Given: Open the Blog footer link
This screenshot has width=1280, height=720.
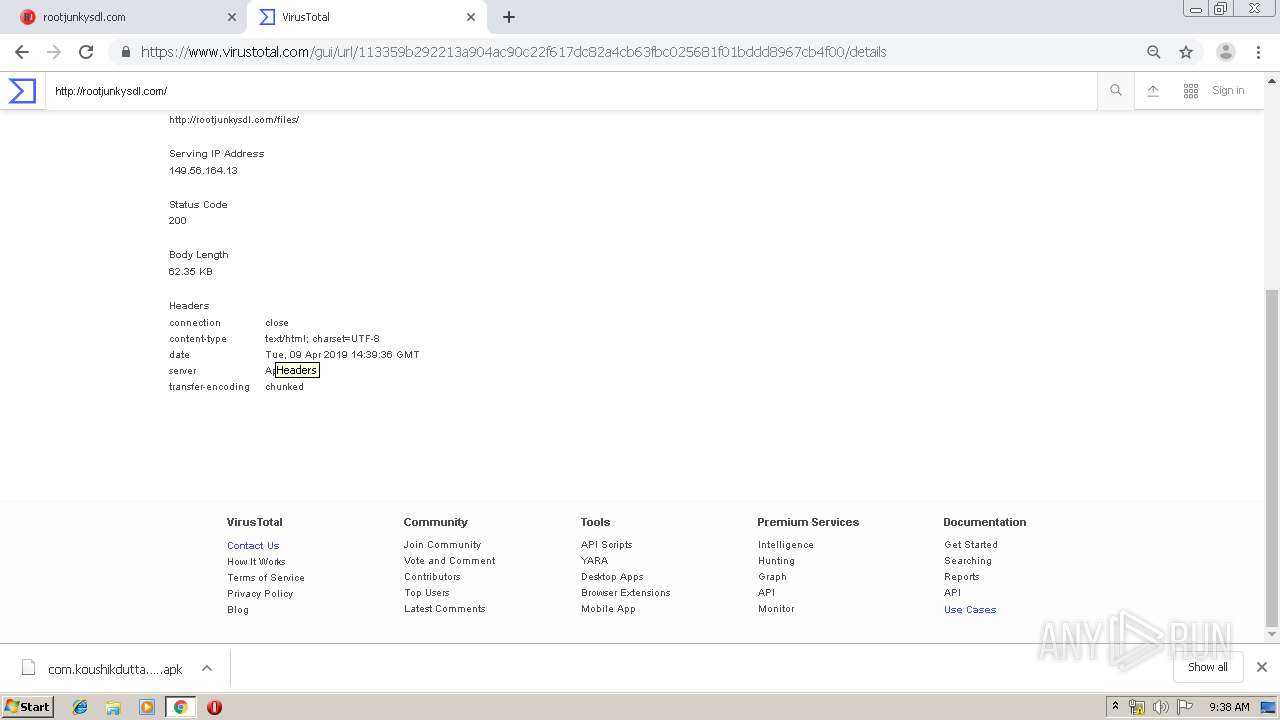Looking at the screenshot, I should point(238,610).
